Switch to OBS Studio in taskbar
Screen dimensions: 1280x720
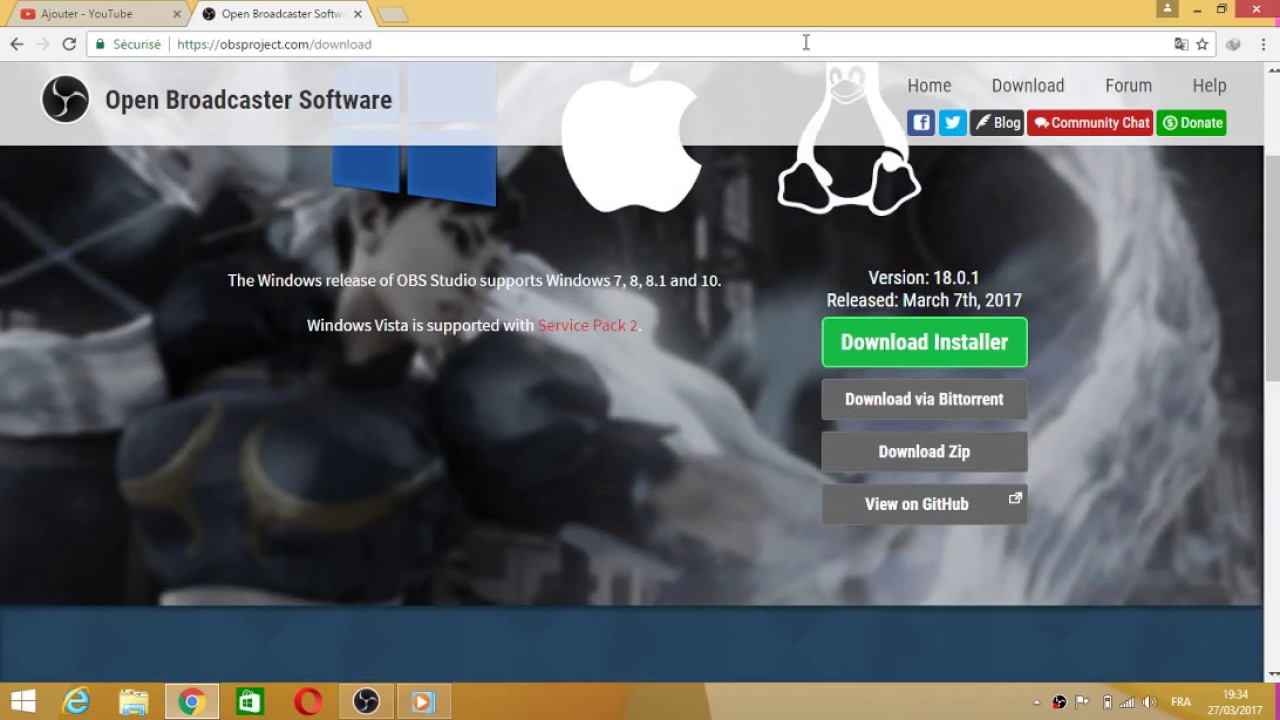click(x=366, y=702)
